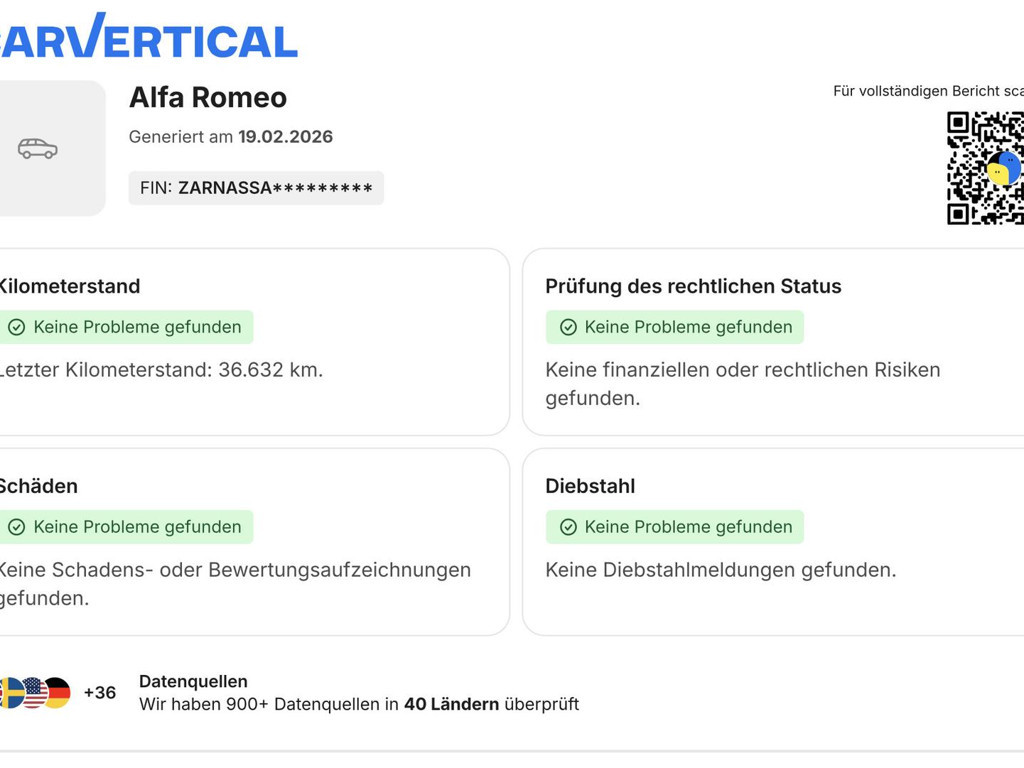
Task: Click the Schäden 'Keine Probleme gefunden' badge
Action: [126, 527]
